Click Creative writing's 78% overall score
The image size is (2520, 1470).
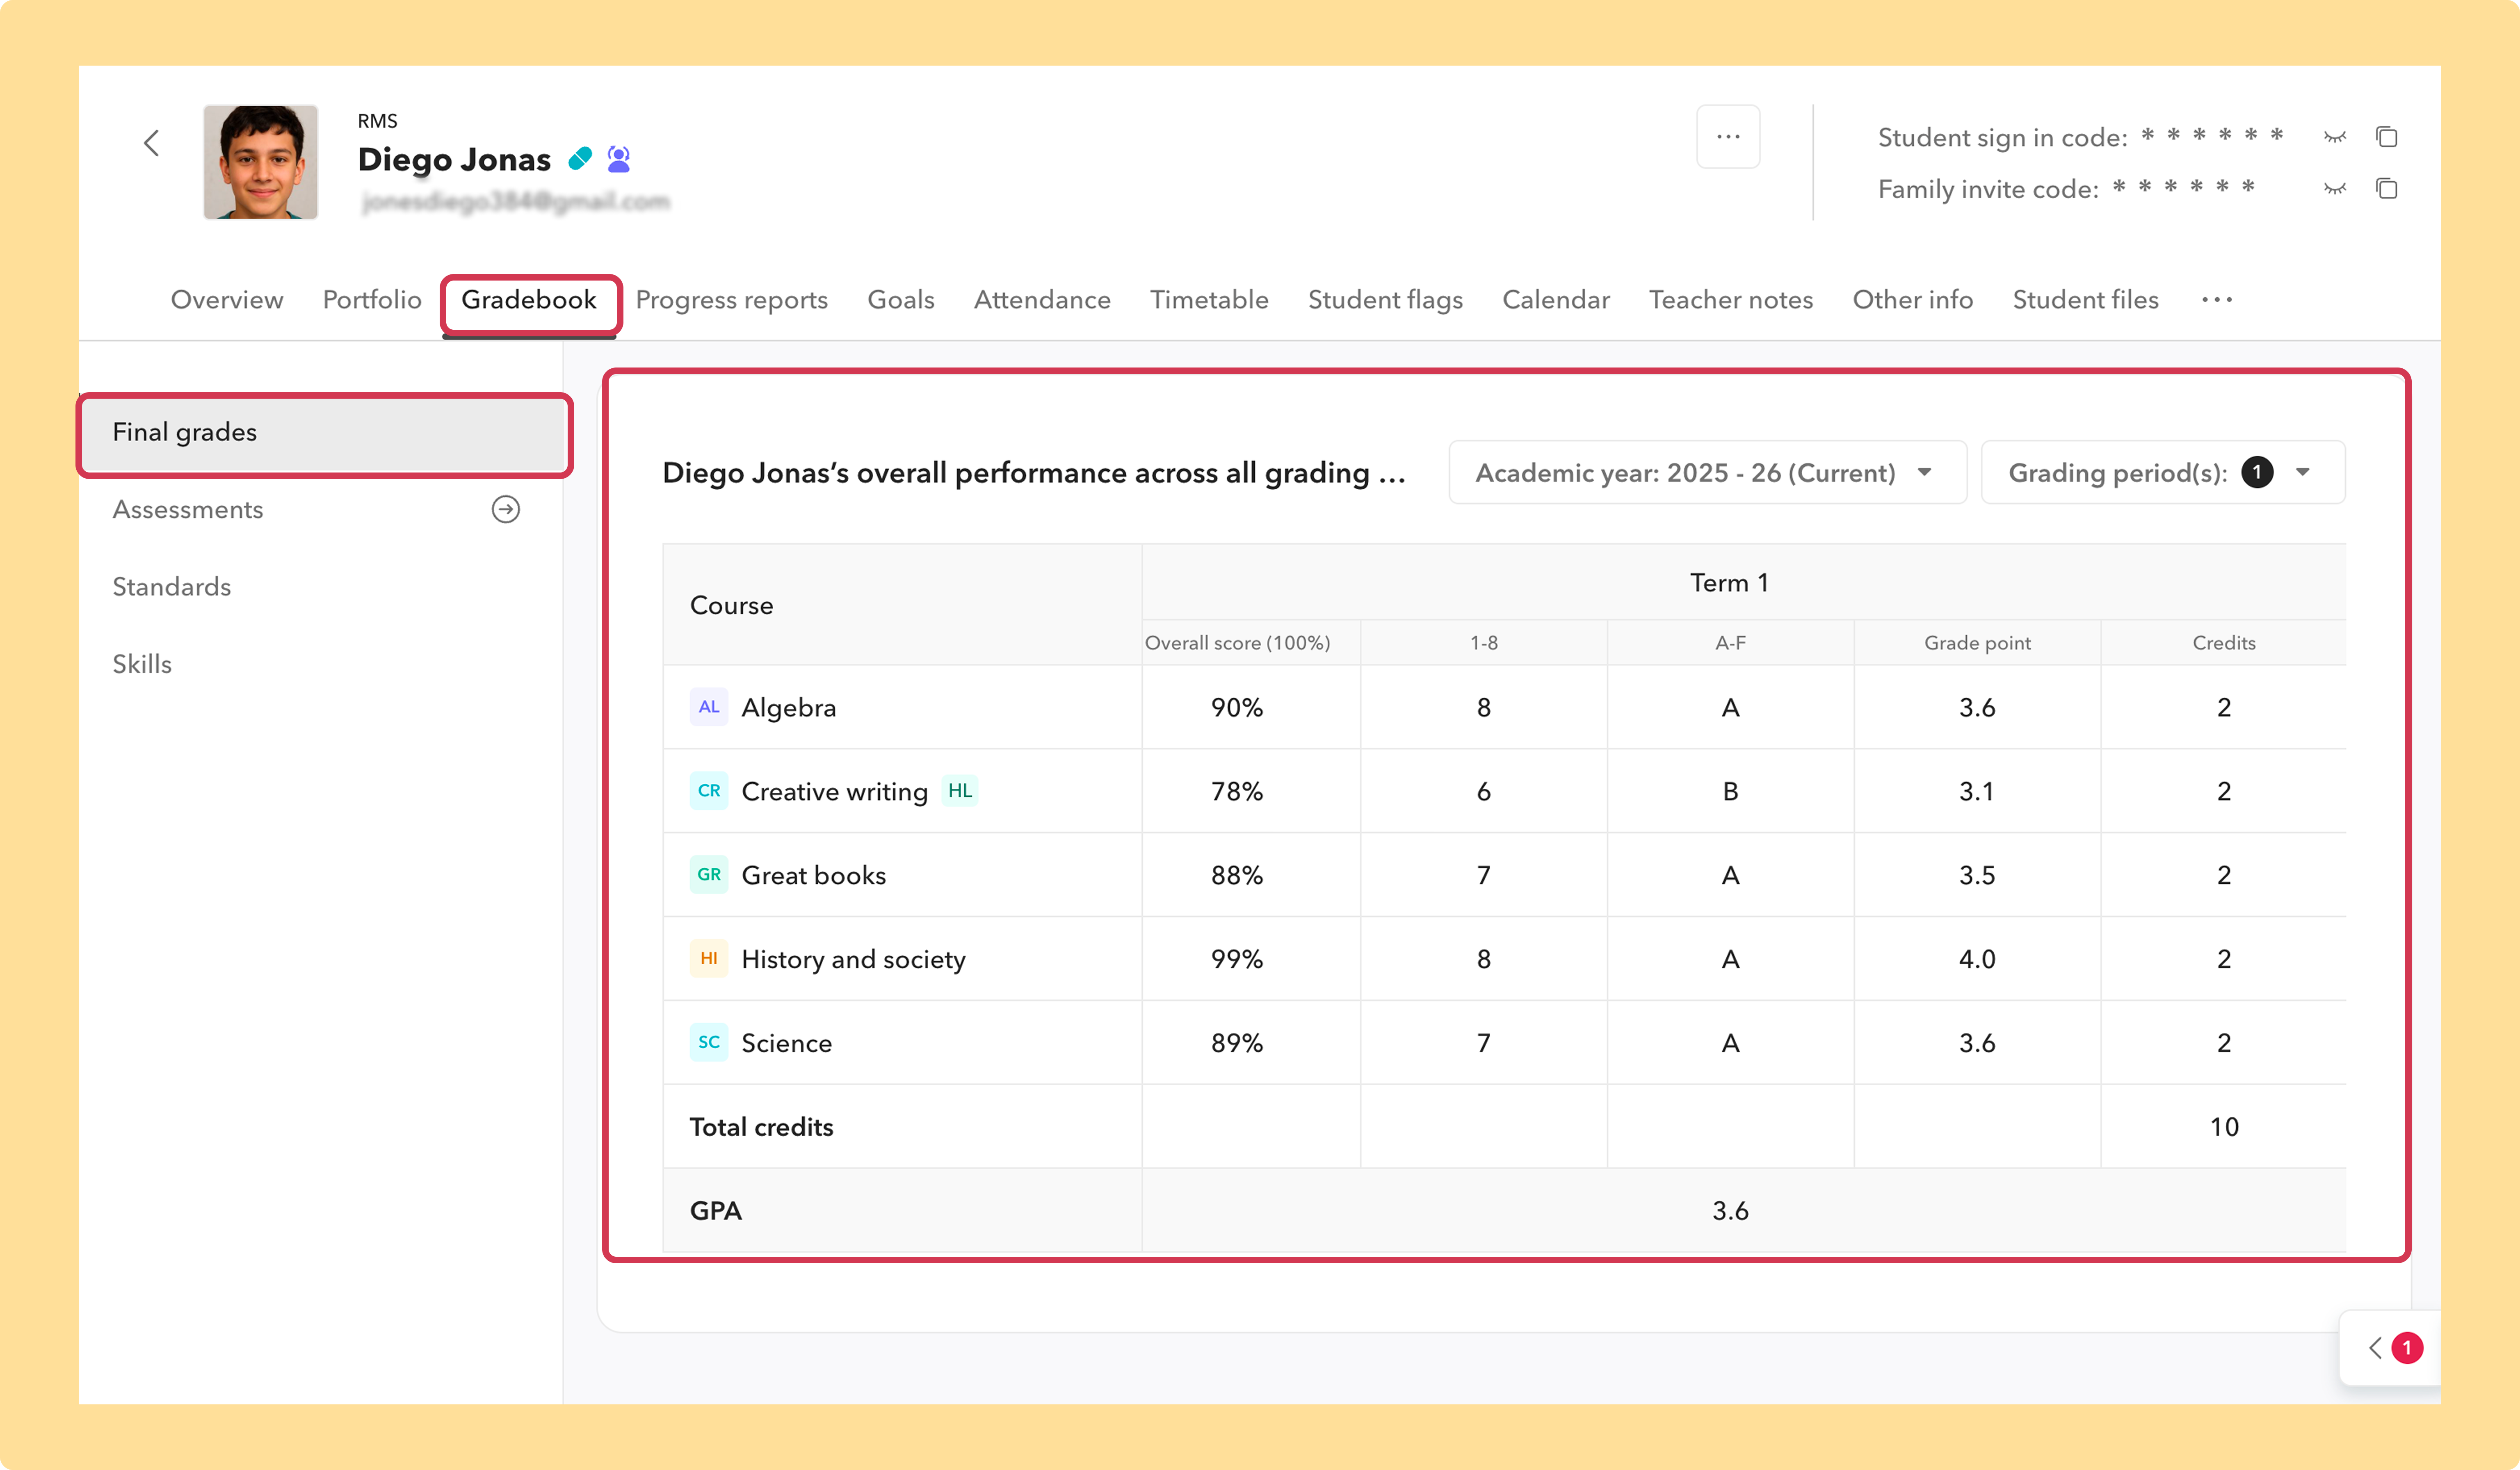click(x=1237, y=792)
